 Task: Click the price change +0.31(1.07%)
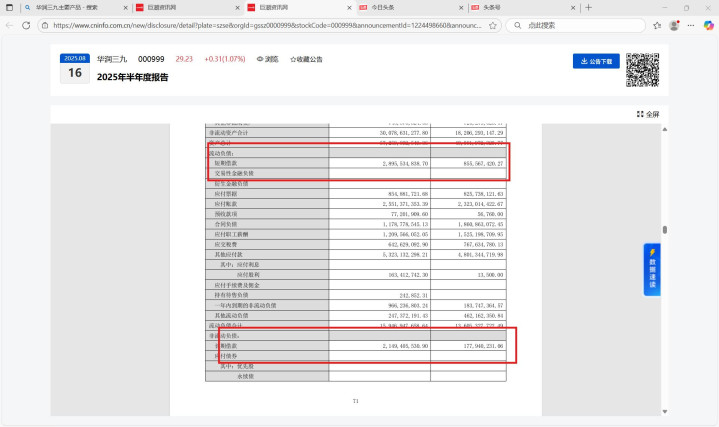pyautogui.click(x=225, y=59)
